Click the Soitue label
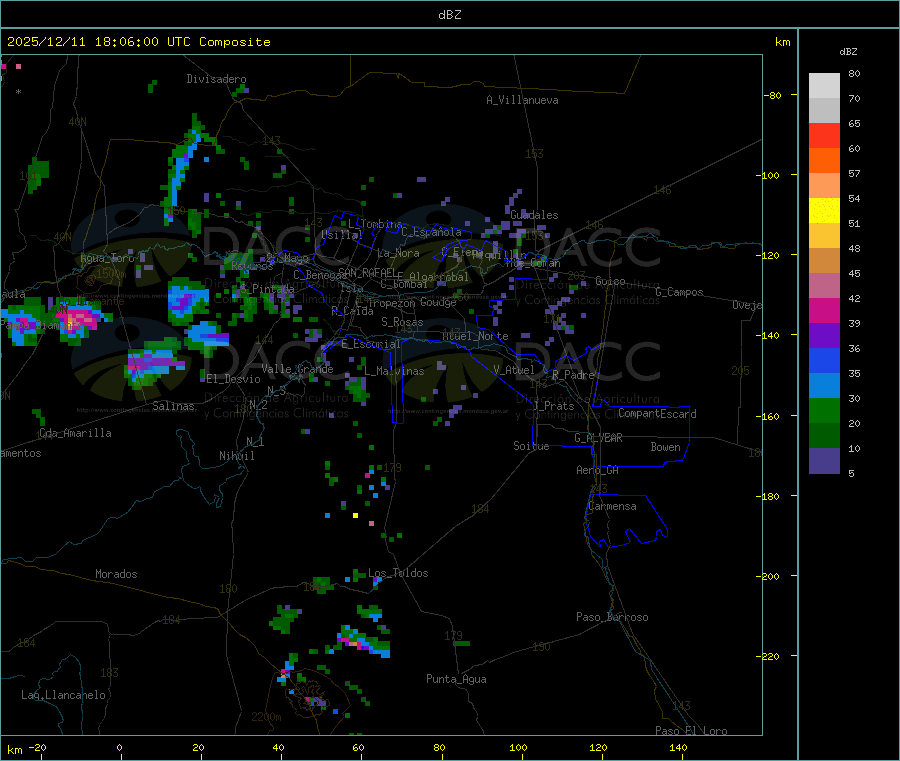Screen dimensions: 900x761 coord(531,446)
